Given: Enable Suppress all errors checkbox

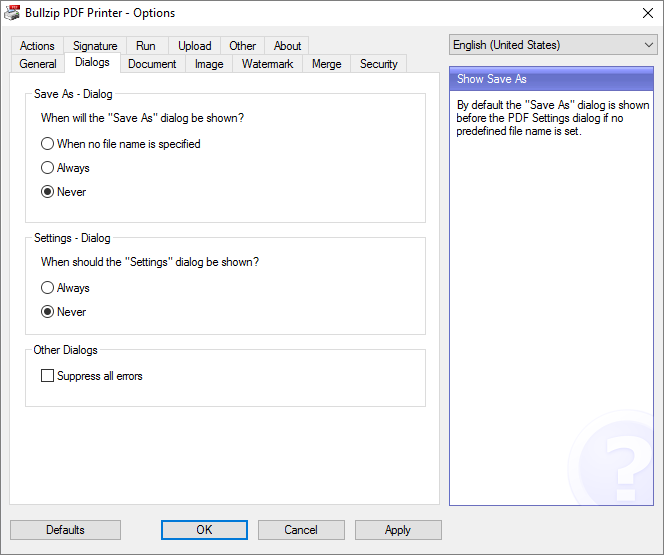Looking at the screenshot, I should [91, 376].
